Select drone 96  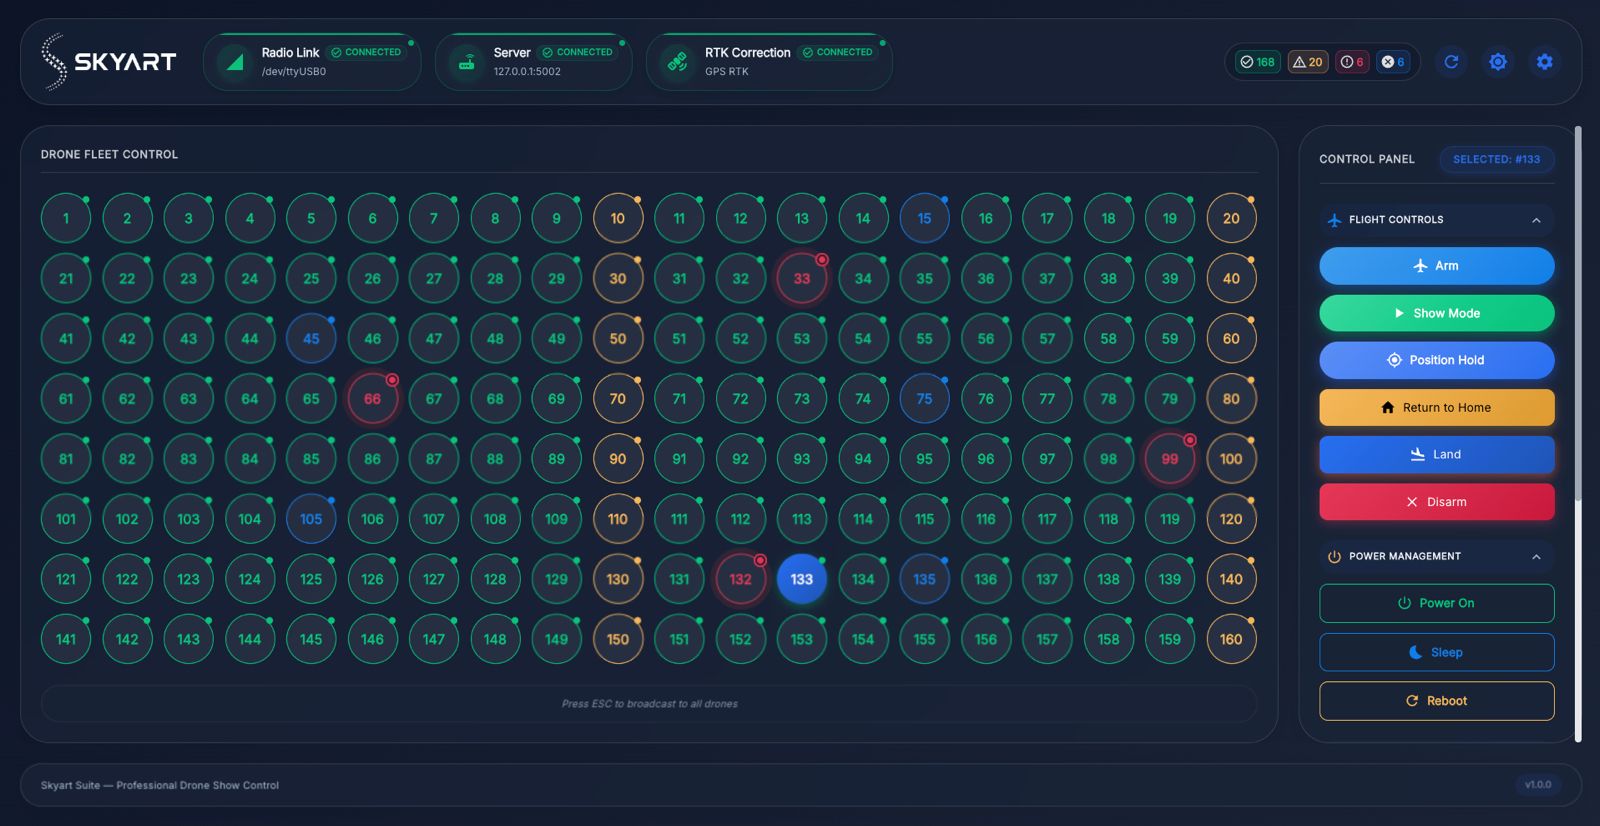[x=986, y=458]
